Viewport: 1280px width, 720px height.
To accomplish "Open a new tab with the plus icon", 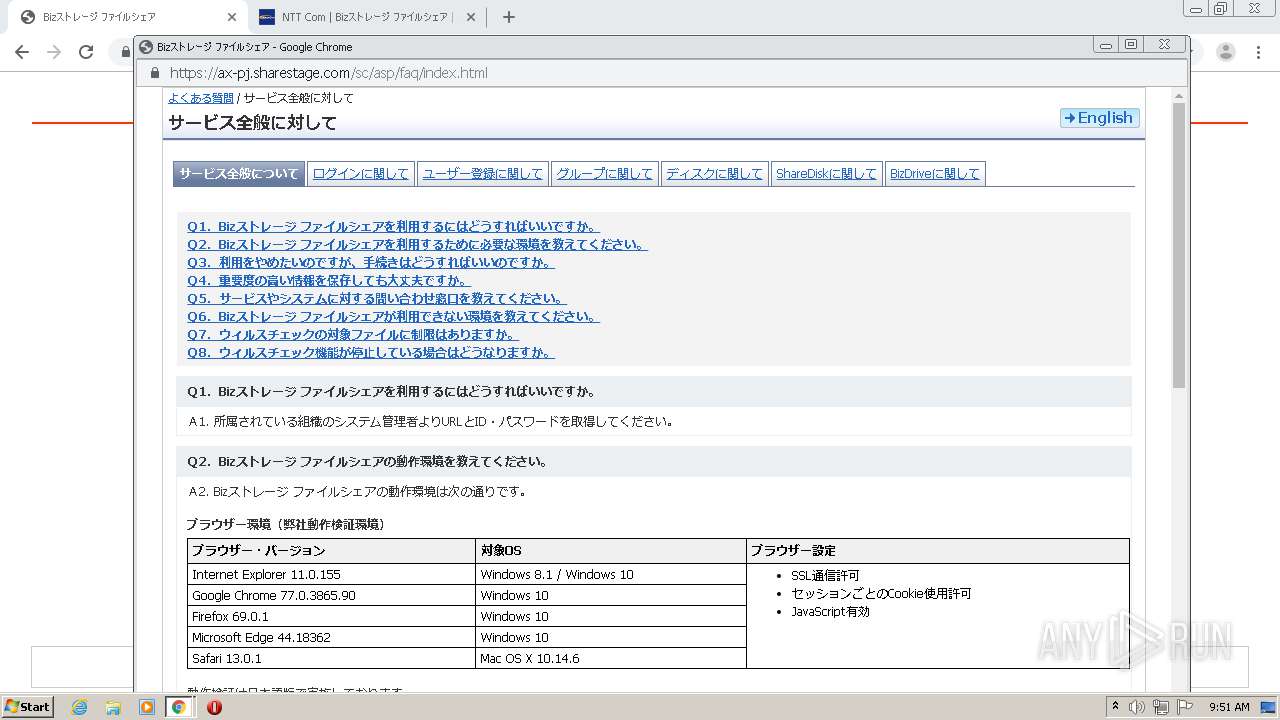I will (x=508, y=17).
